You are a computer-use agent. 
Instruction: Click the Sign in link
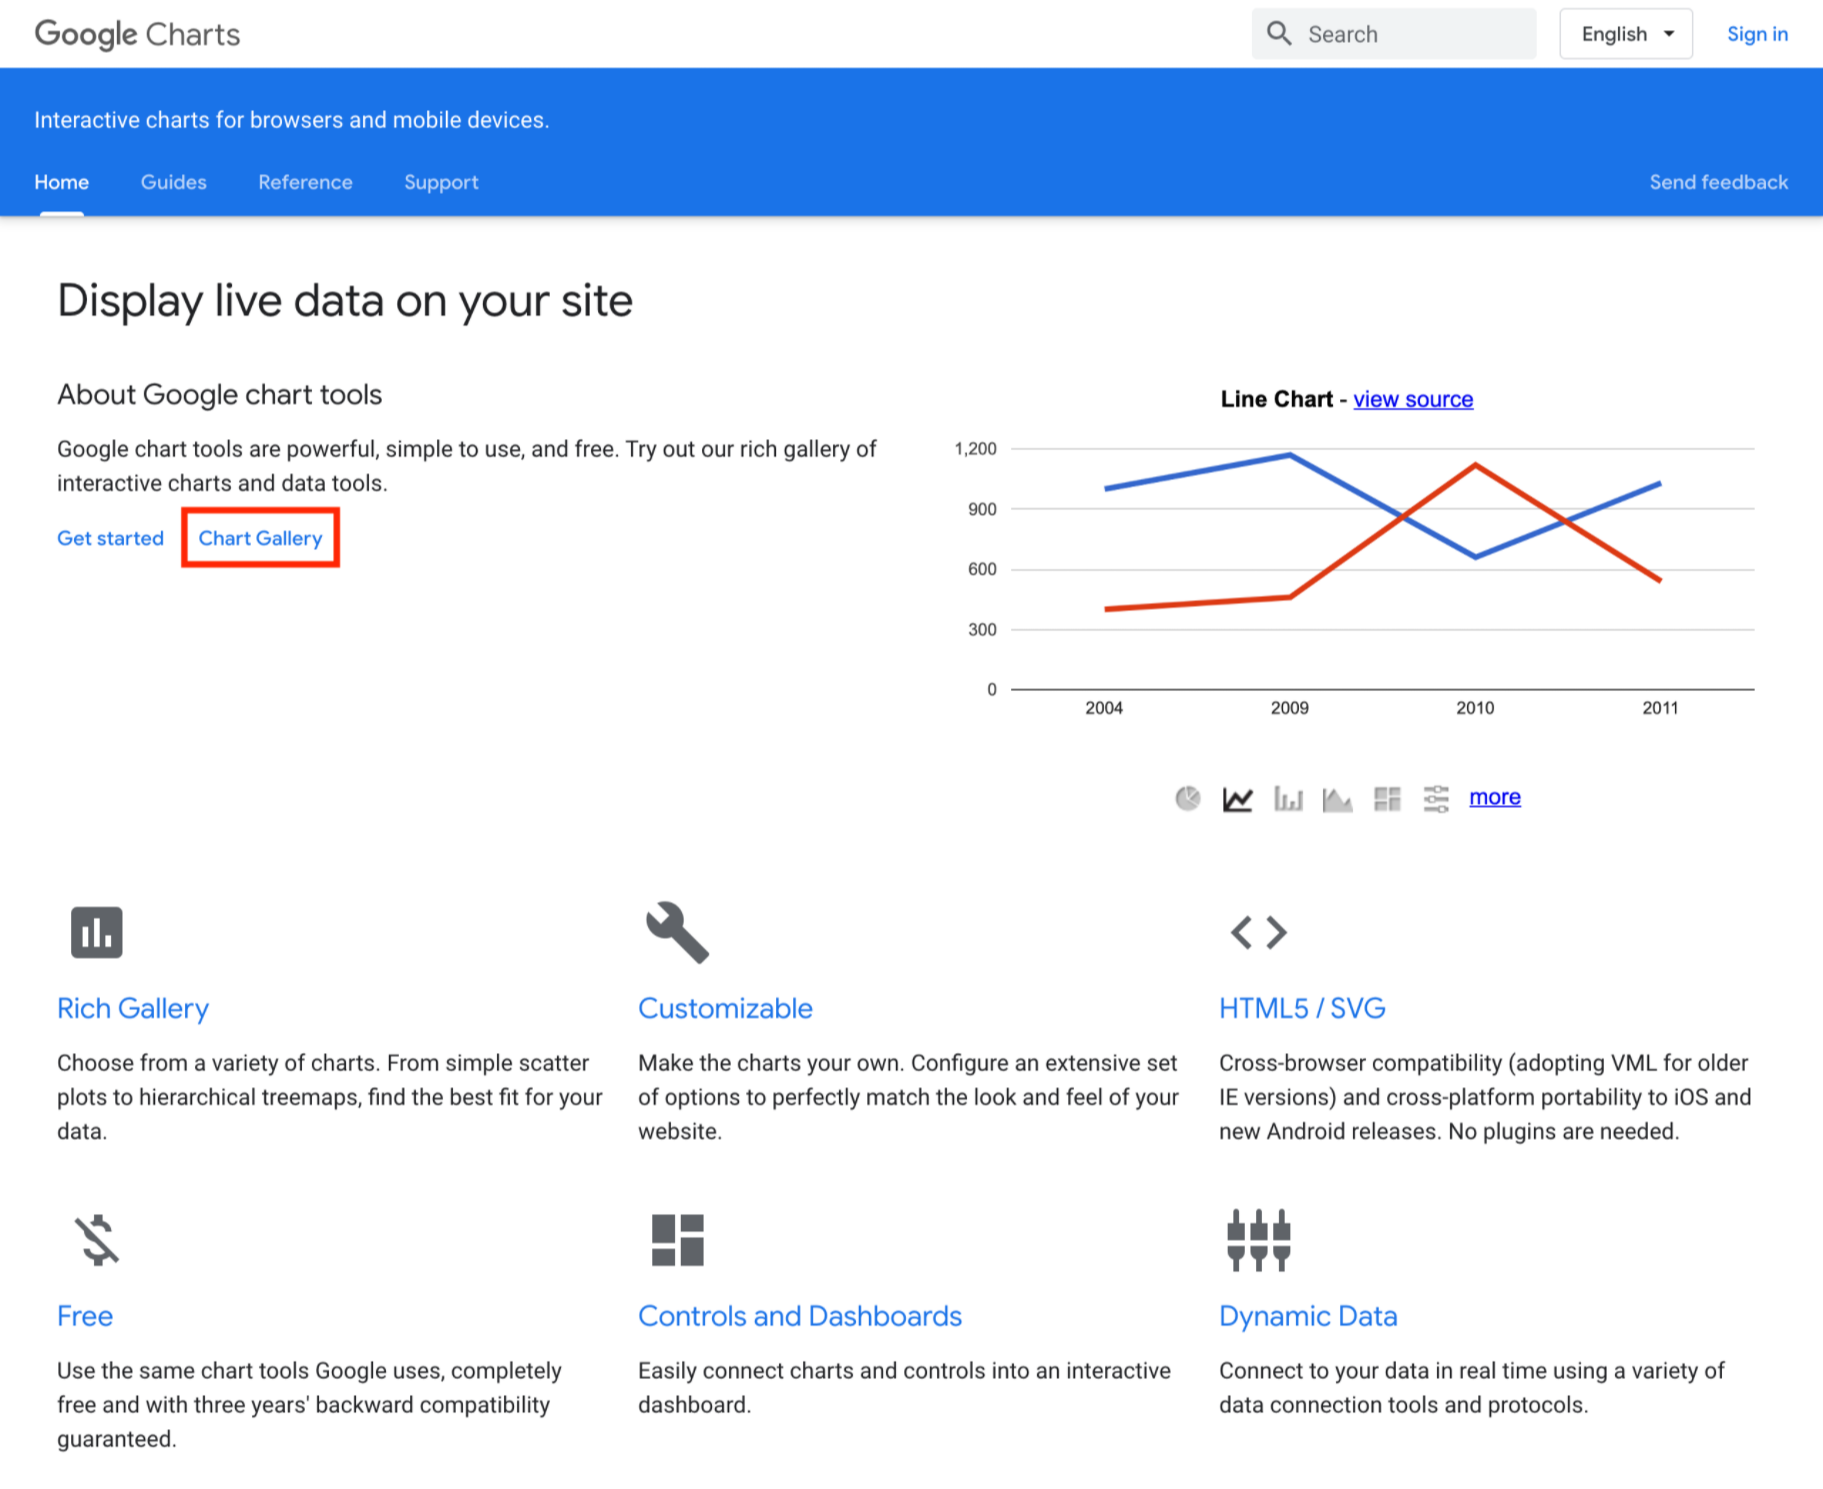click(1757, 34)
